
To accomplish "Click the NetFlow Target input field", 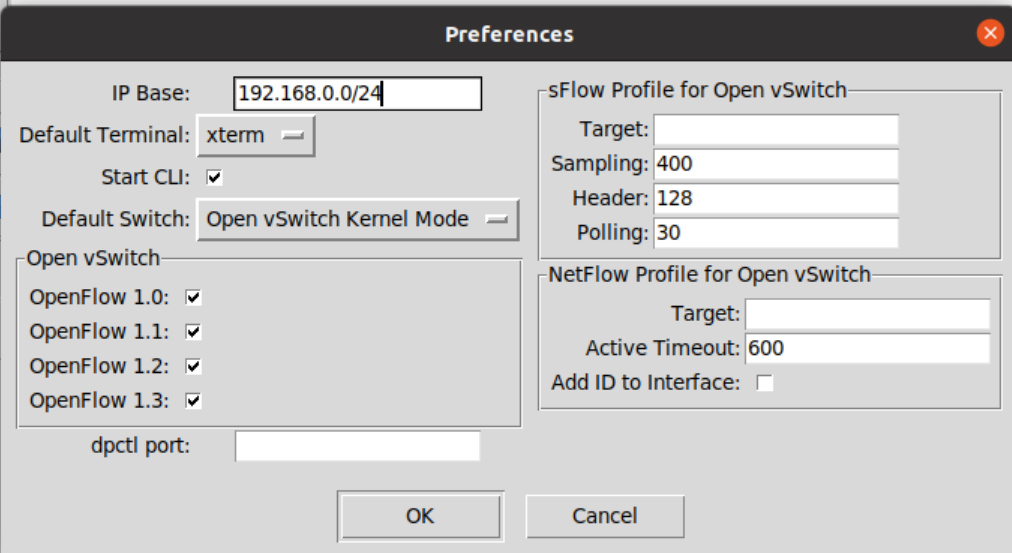I will click(x=867, y=314).
